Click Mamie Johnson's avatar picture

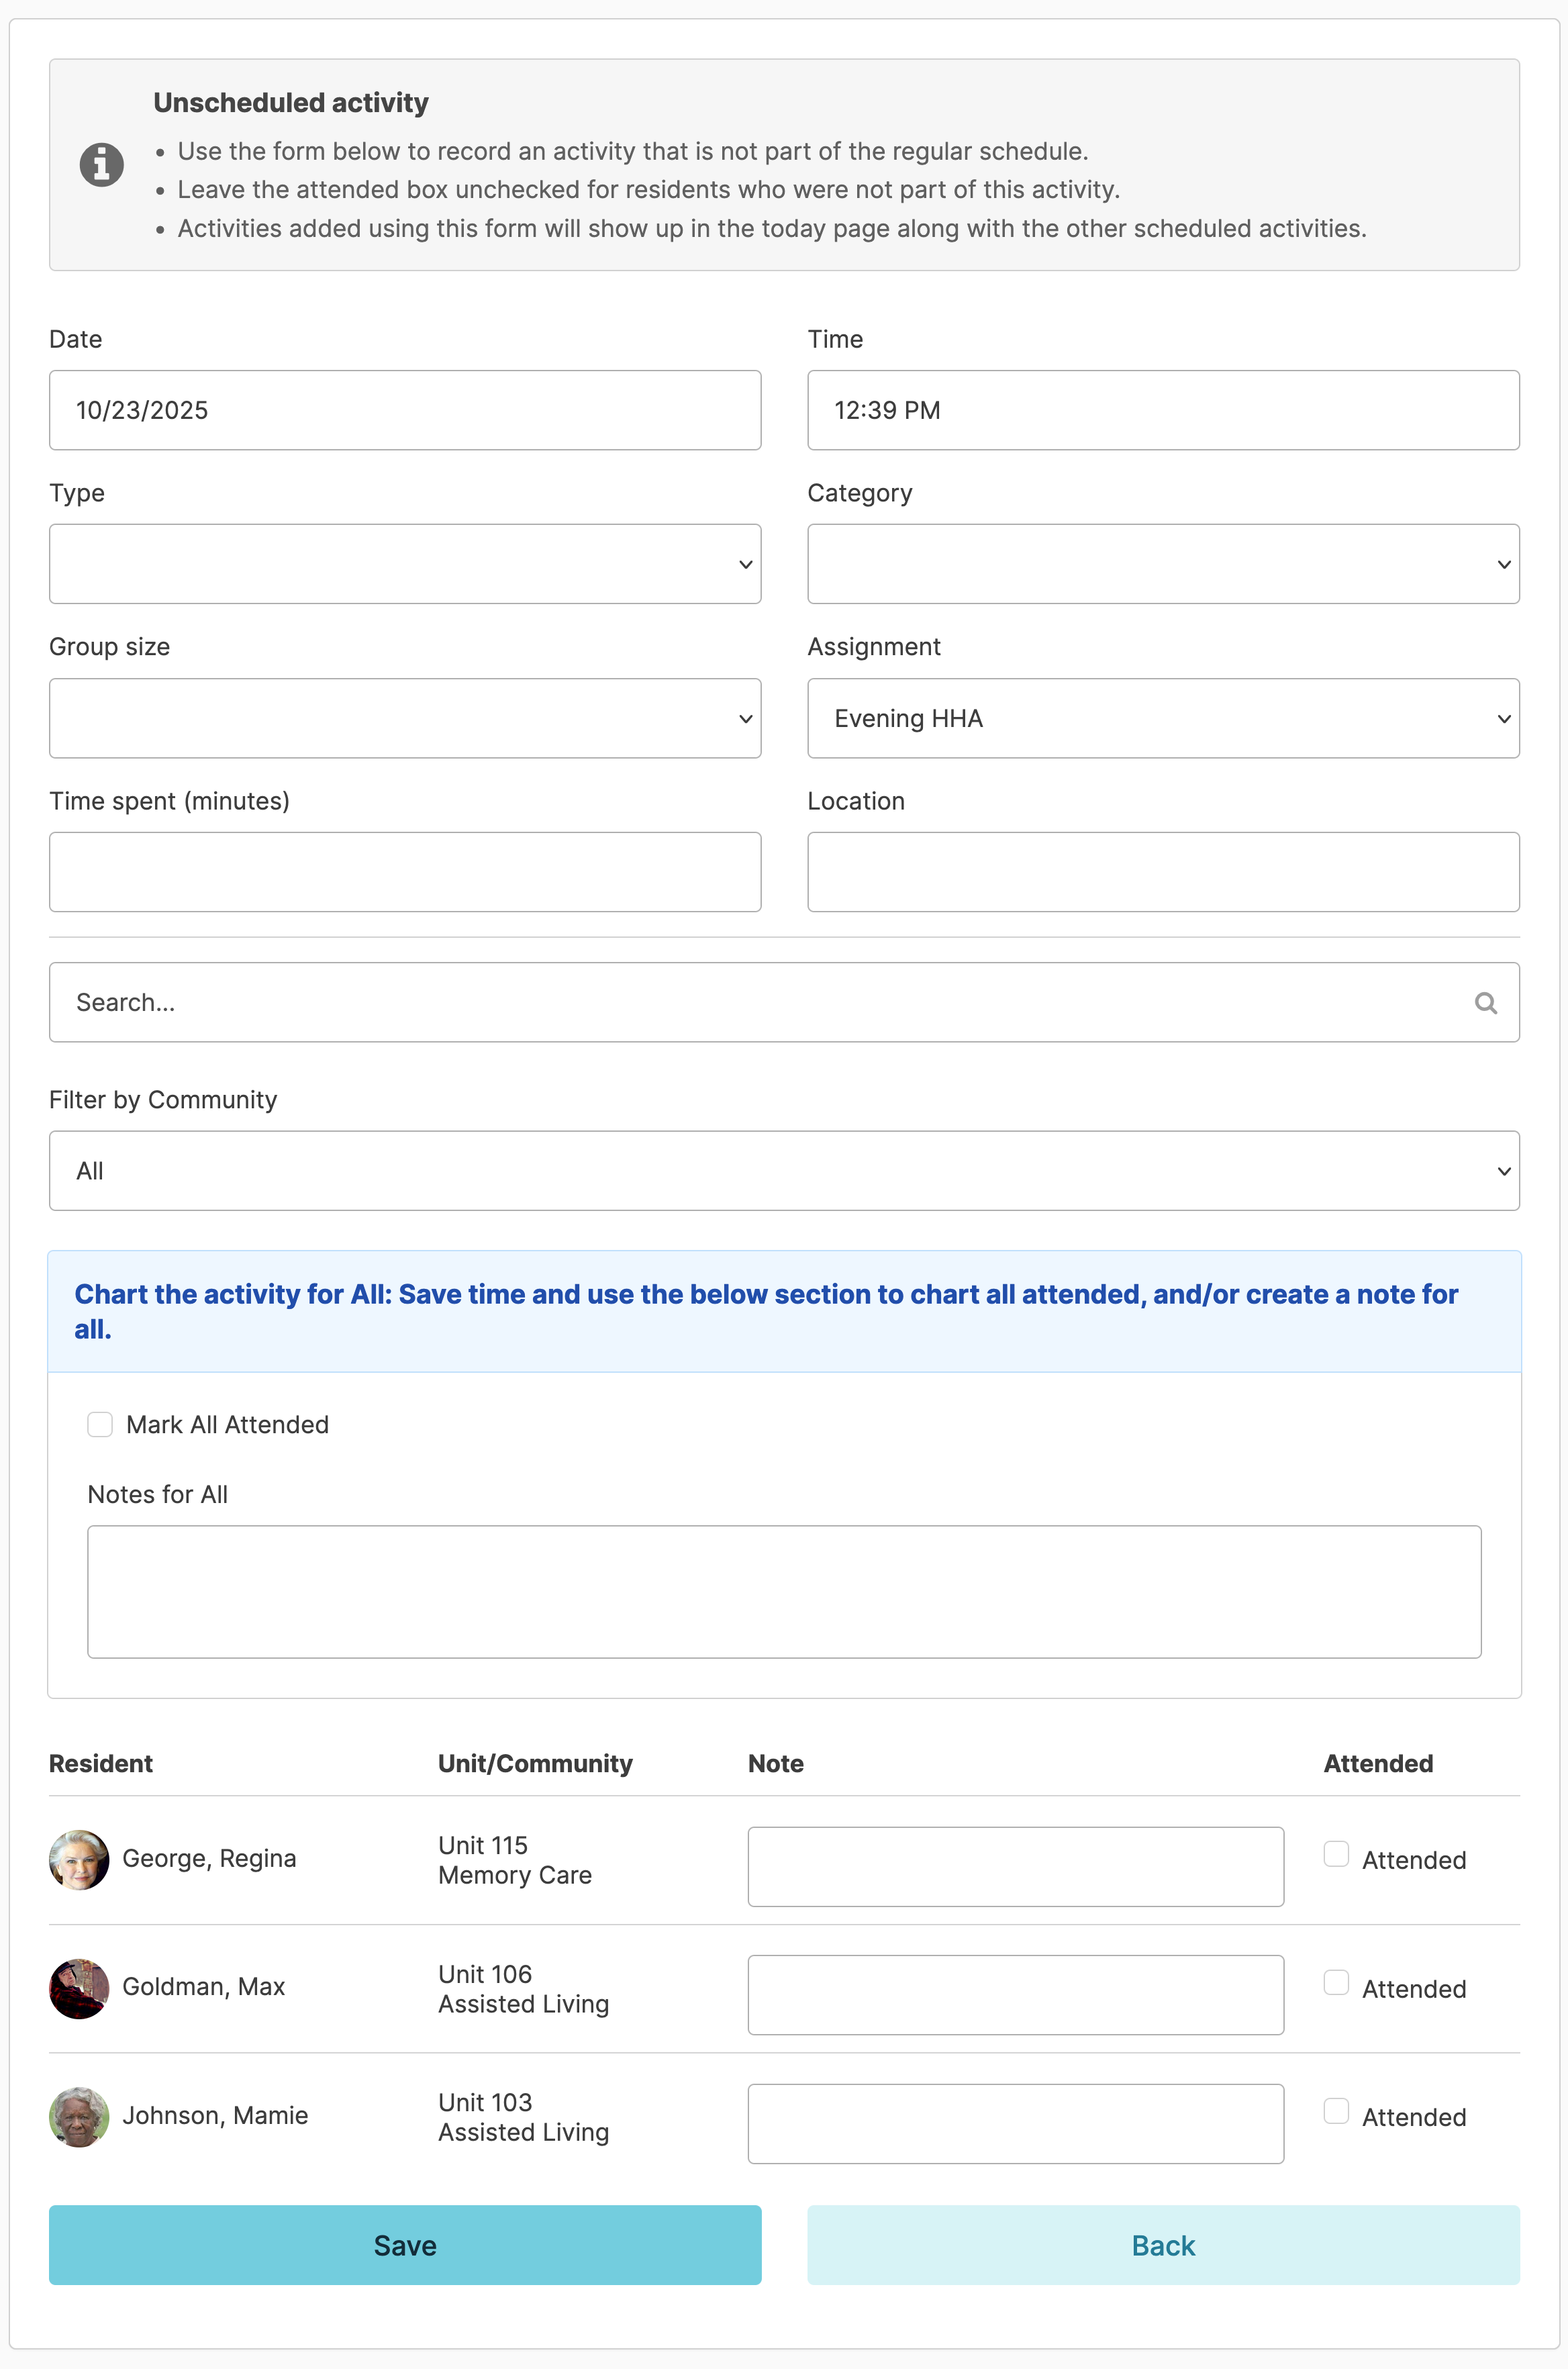pyautogui.click(x=79, y=2116)
